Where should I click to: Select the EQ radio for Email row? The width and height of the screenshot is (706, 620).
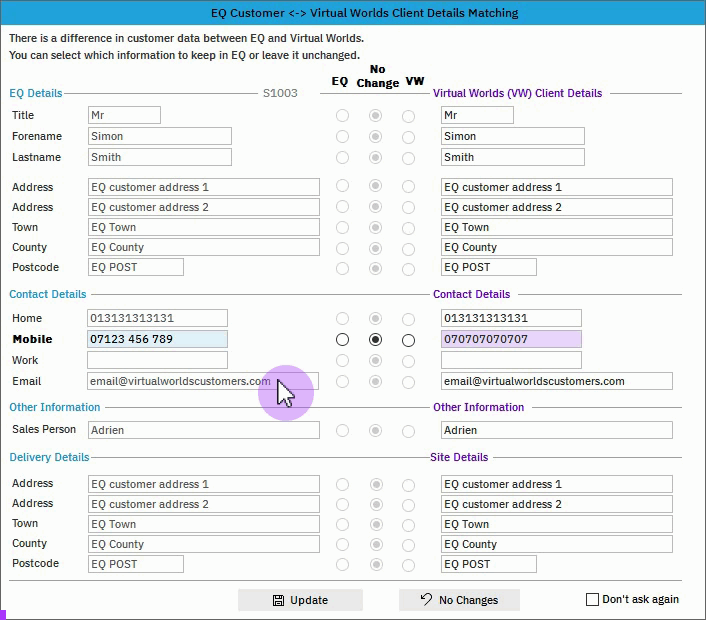coord(343,381)
